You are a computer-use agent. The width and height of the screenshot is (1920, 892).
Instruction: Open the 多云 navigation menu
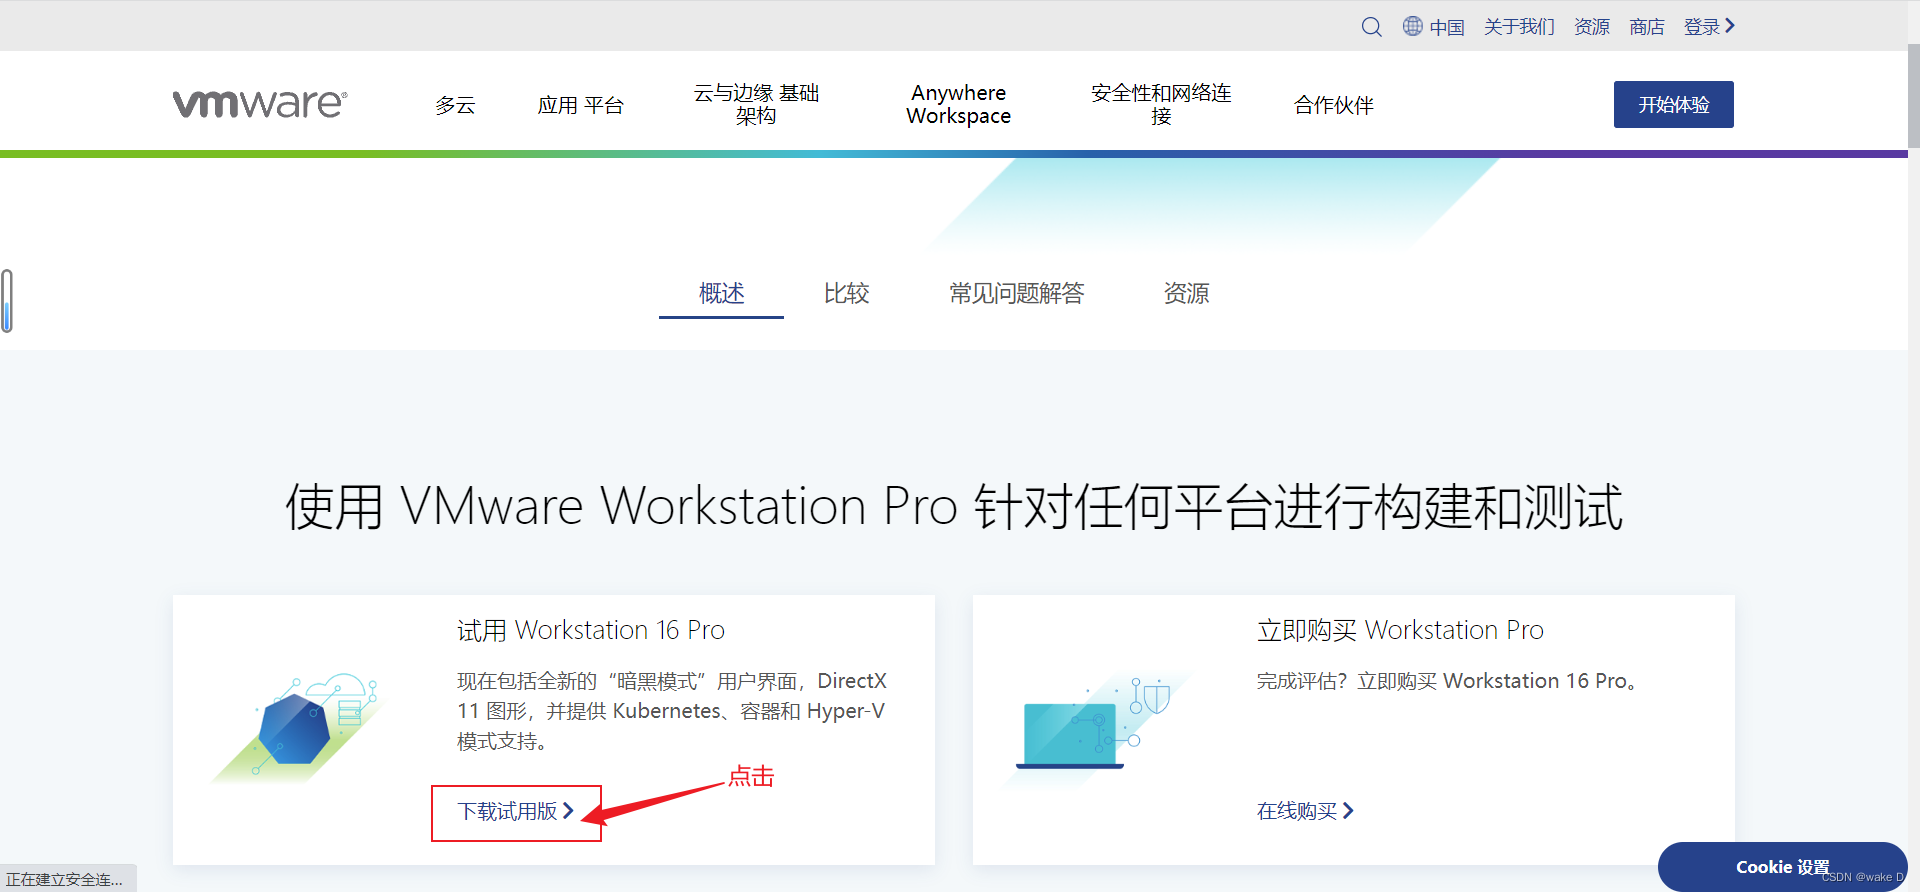[x=455, y=105]
